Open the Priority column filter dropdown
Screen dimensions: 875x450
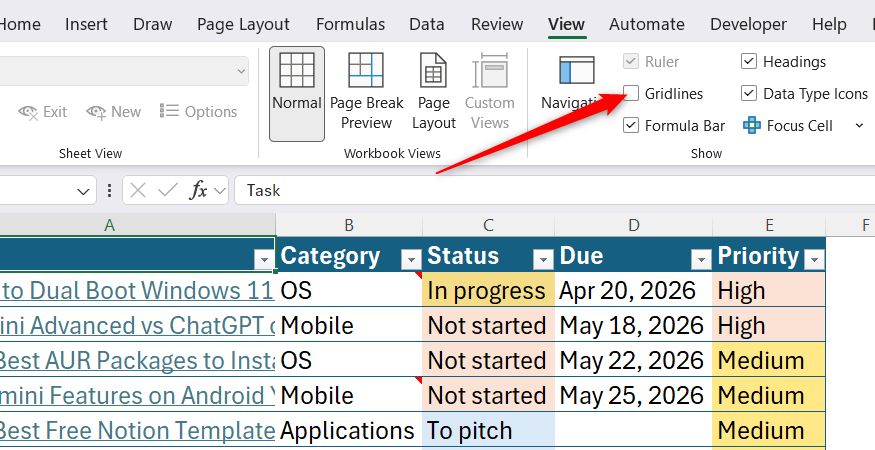click(814, 259)
